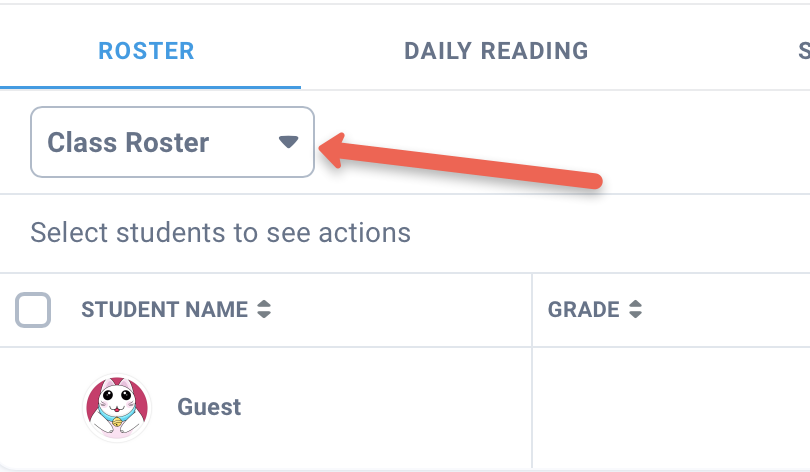Click the blue underline beneath the Roster tab
The image size is (810, 472).
click(150, 88)
